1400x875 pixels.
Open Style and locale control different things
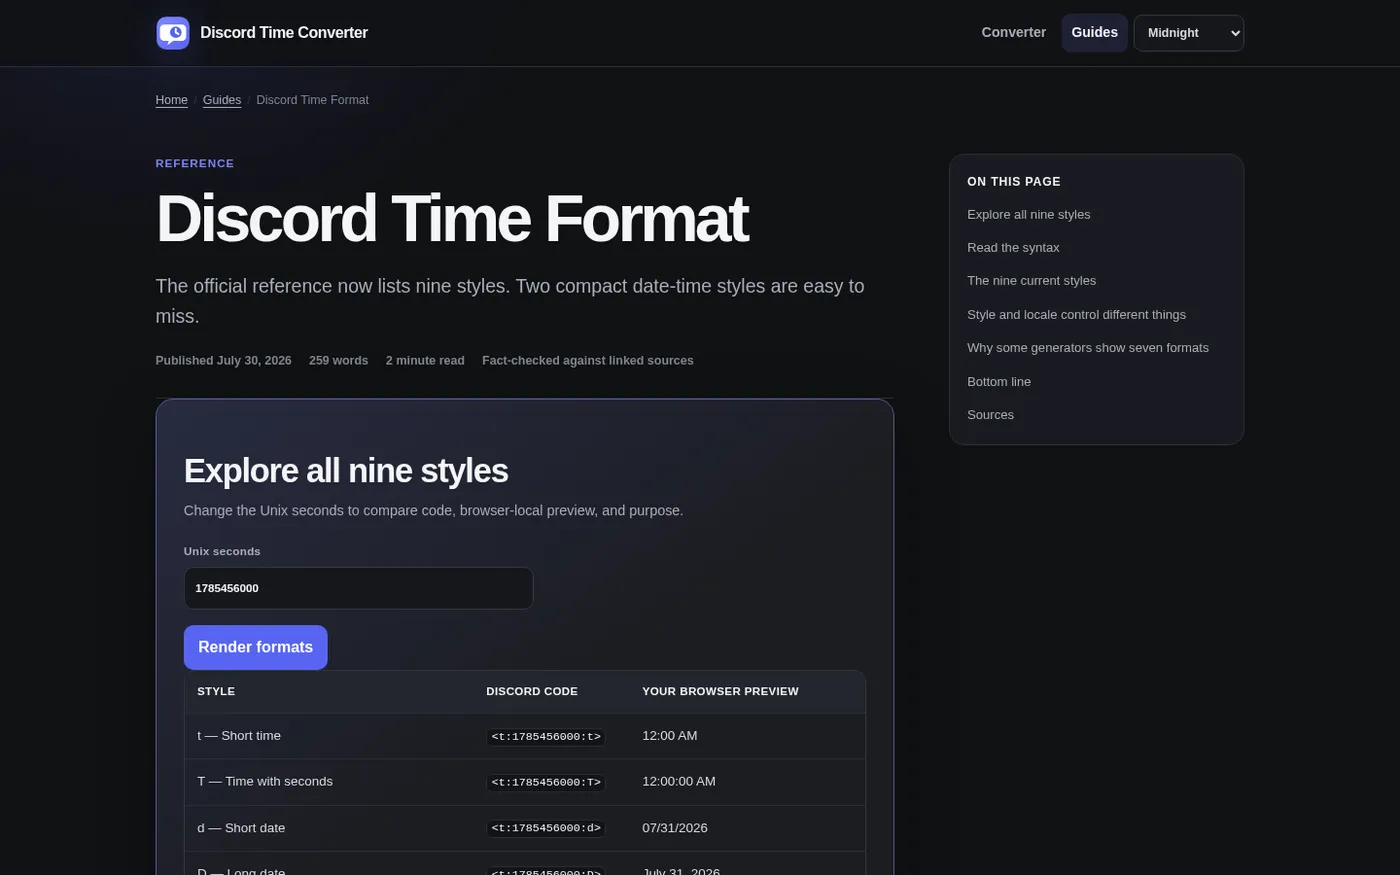point(1076,315)
